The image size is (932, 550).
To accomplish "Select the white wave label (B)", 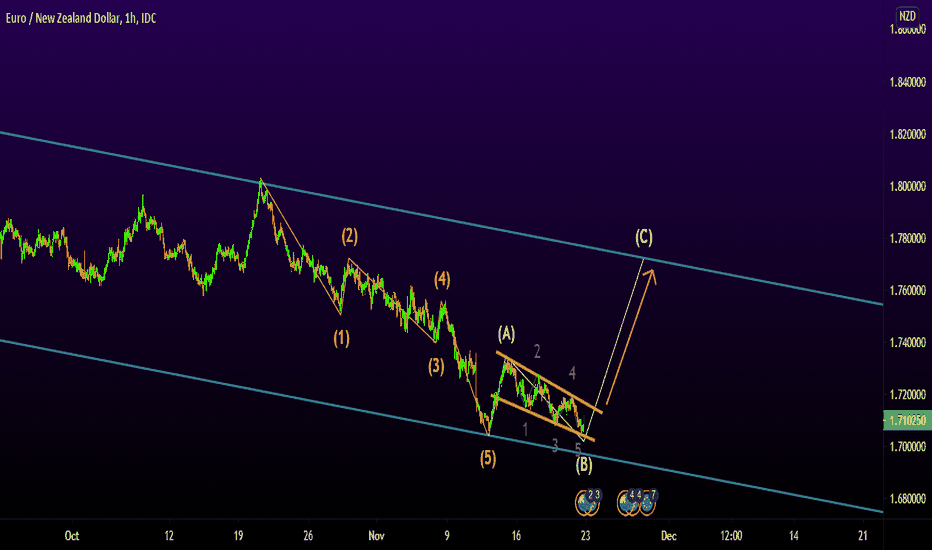I will 584,465.
